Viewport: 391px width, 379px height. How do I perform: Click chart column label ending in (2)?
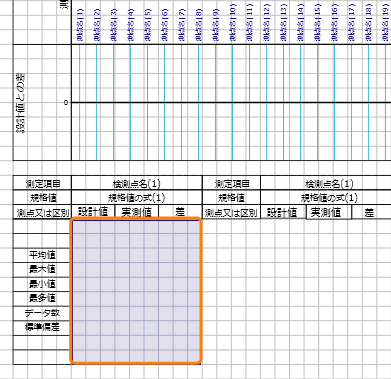tap(97, 26)
